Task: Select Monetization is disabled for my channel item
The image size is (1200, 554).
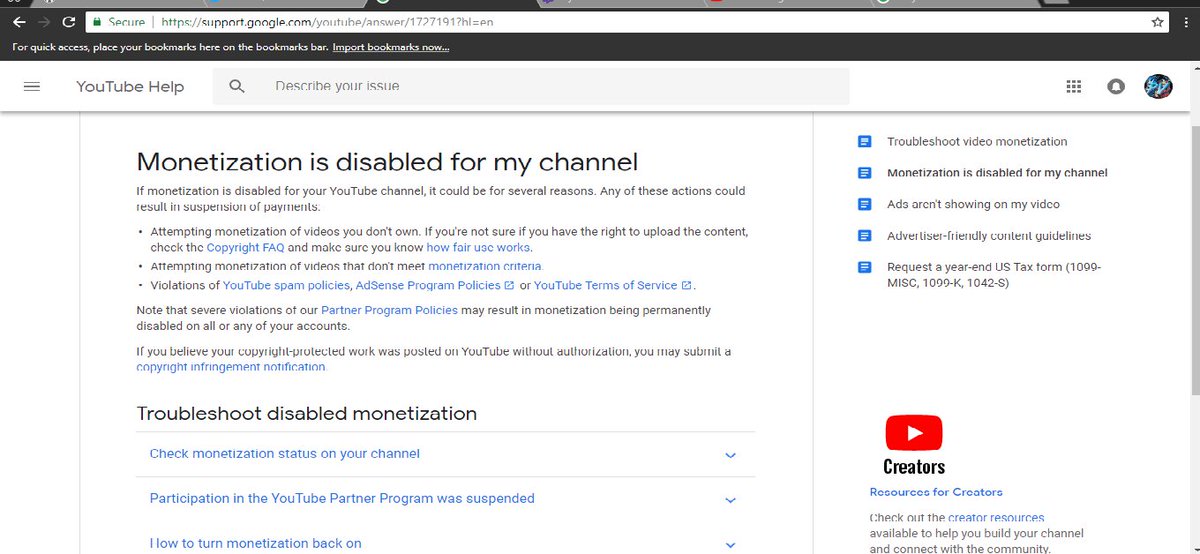Action: point(997,173)
